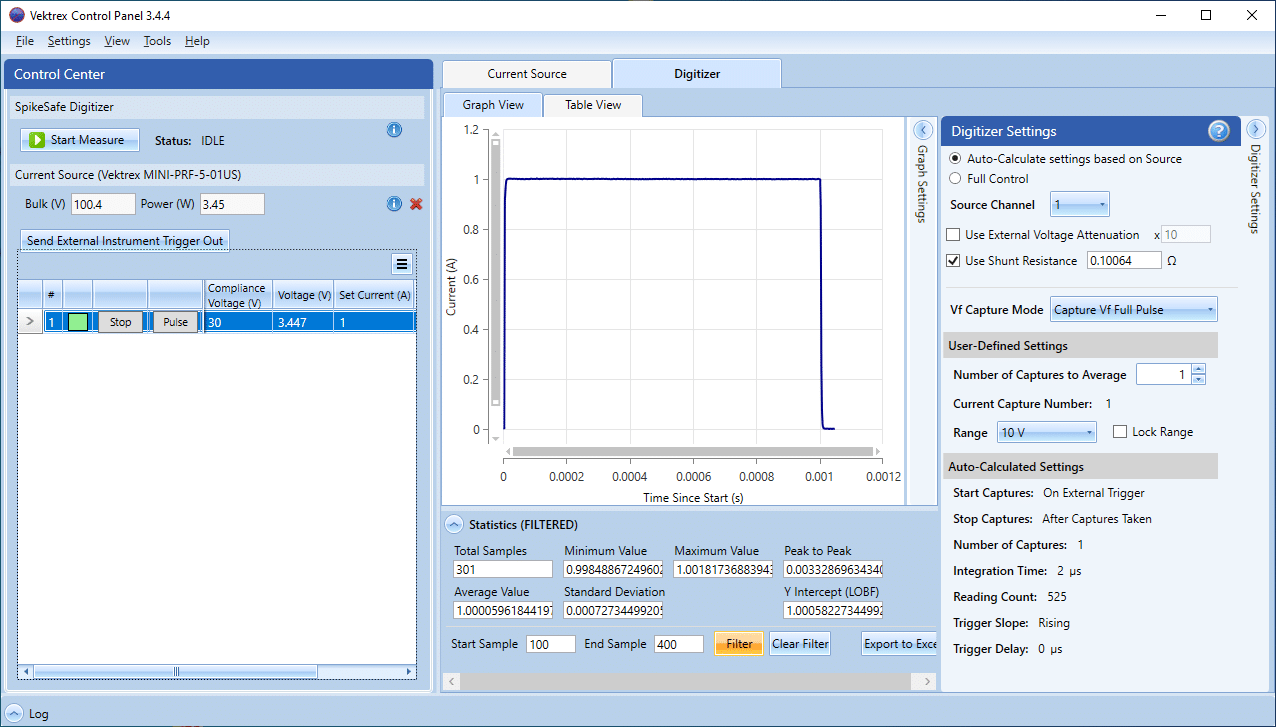The height and width of the screenshot is (727, 1276).
Task: Open the Tools menu
Action: 156,41
